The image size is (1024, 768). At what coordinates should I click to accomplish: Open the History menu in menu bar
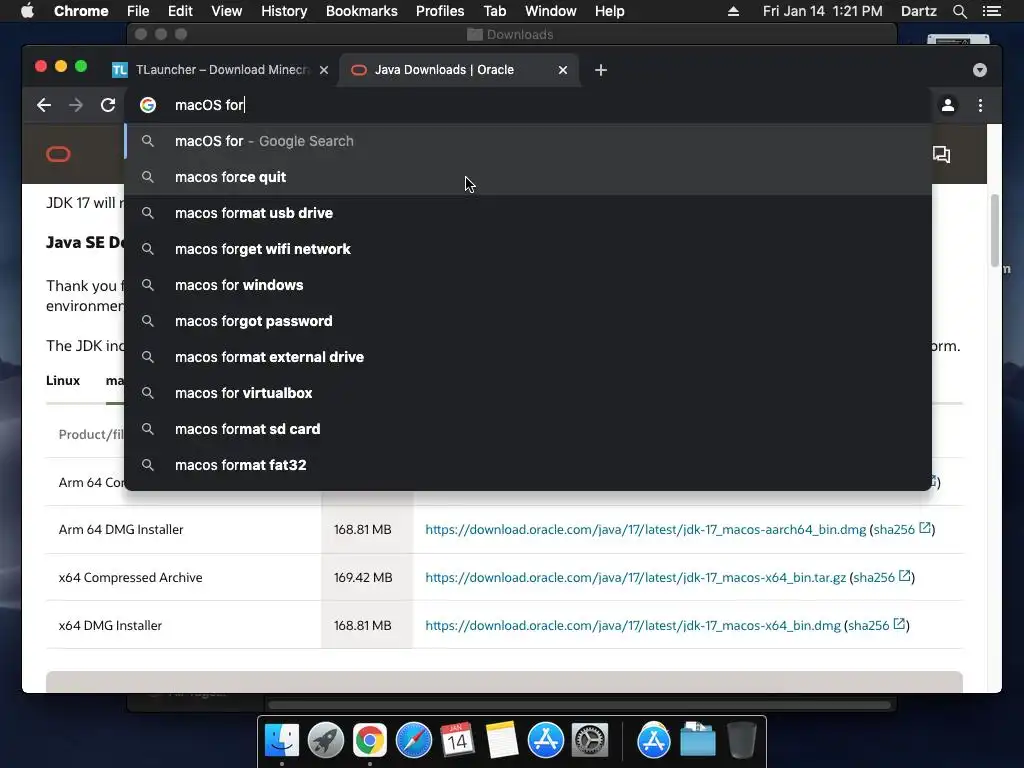(284, 11)
